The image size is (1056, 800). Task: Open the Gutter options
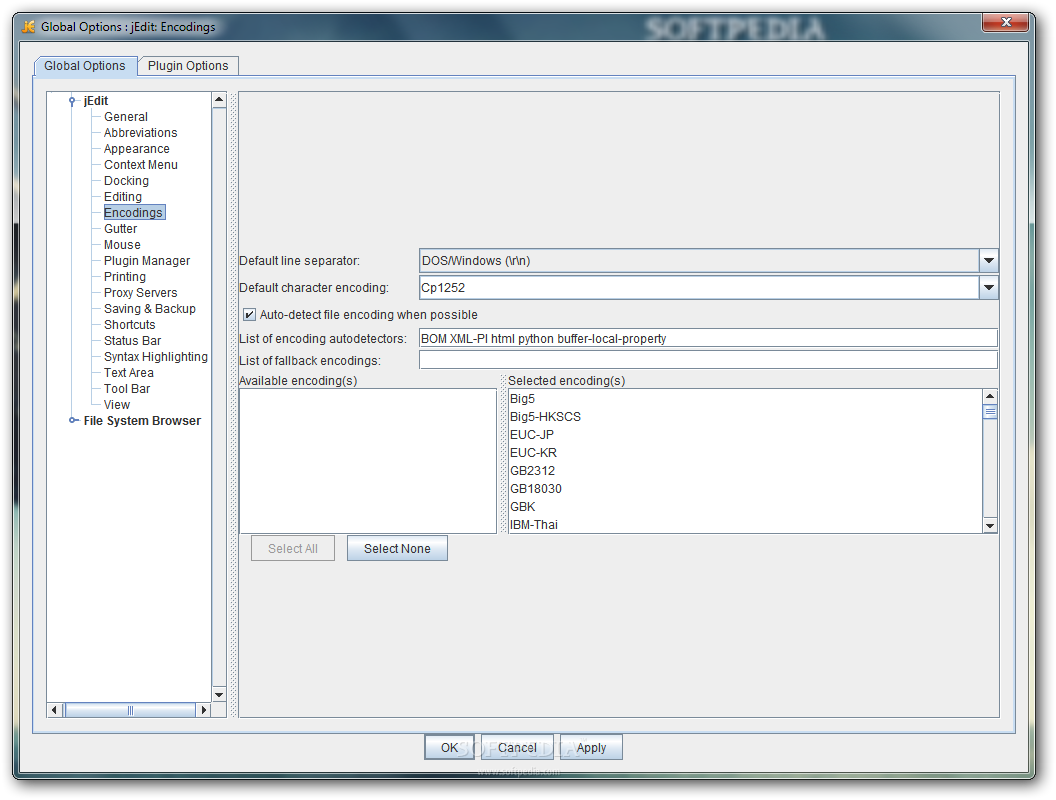pyautogui.click(x=121, y=229)
